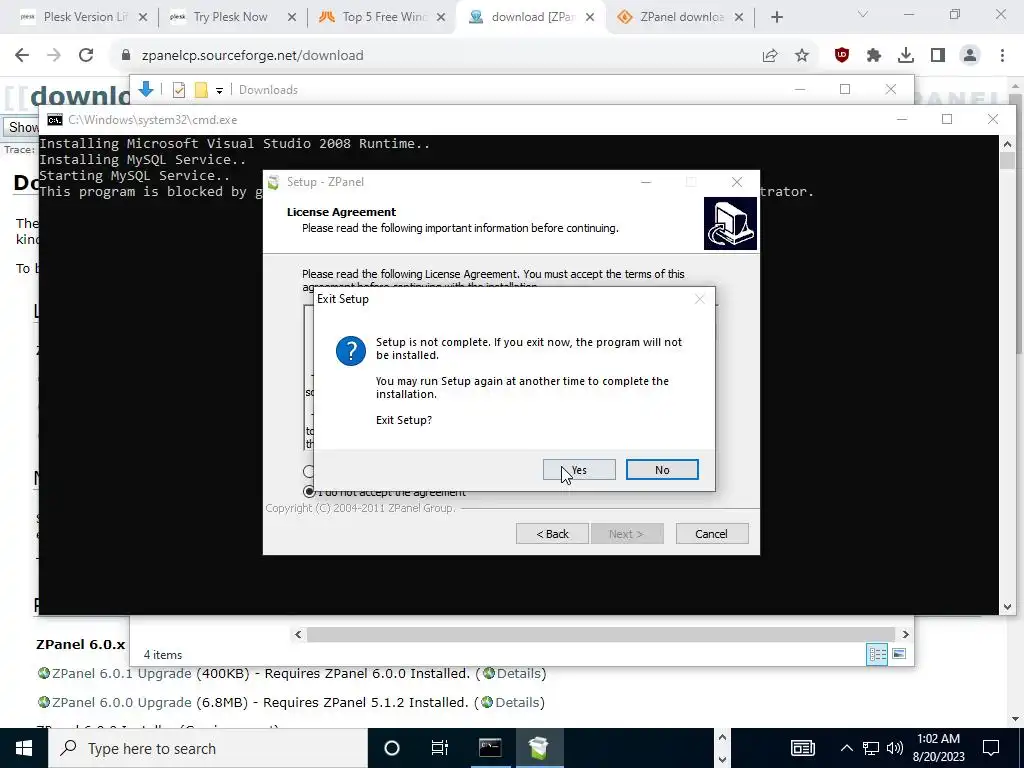Open the notification center
1024x768 pixels.
point(991,748)
